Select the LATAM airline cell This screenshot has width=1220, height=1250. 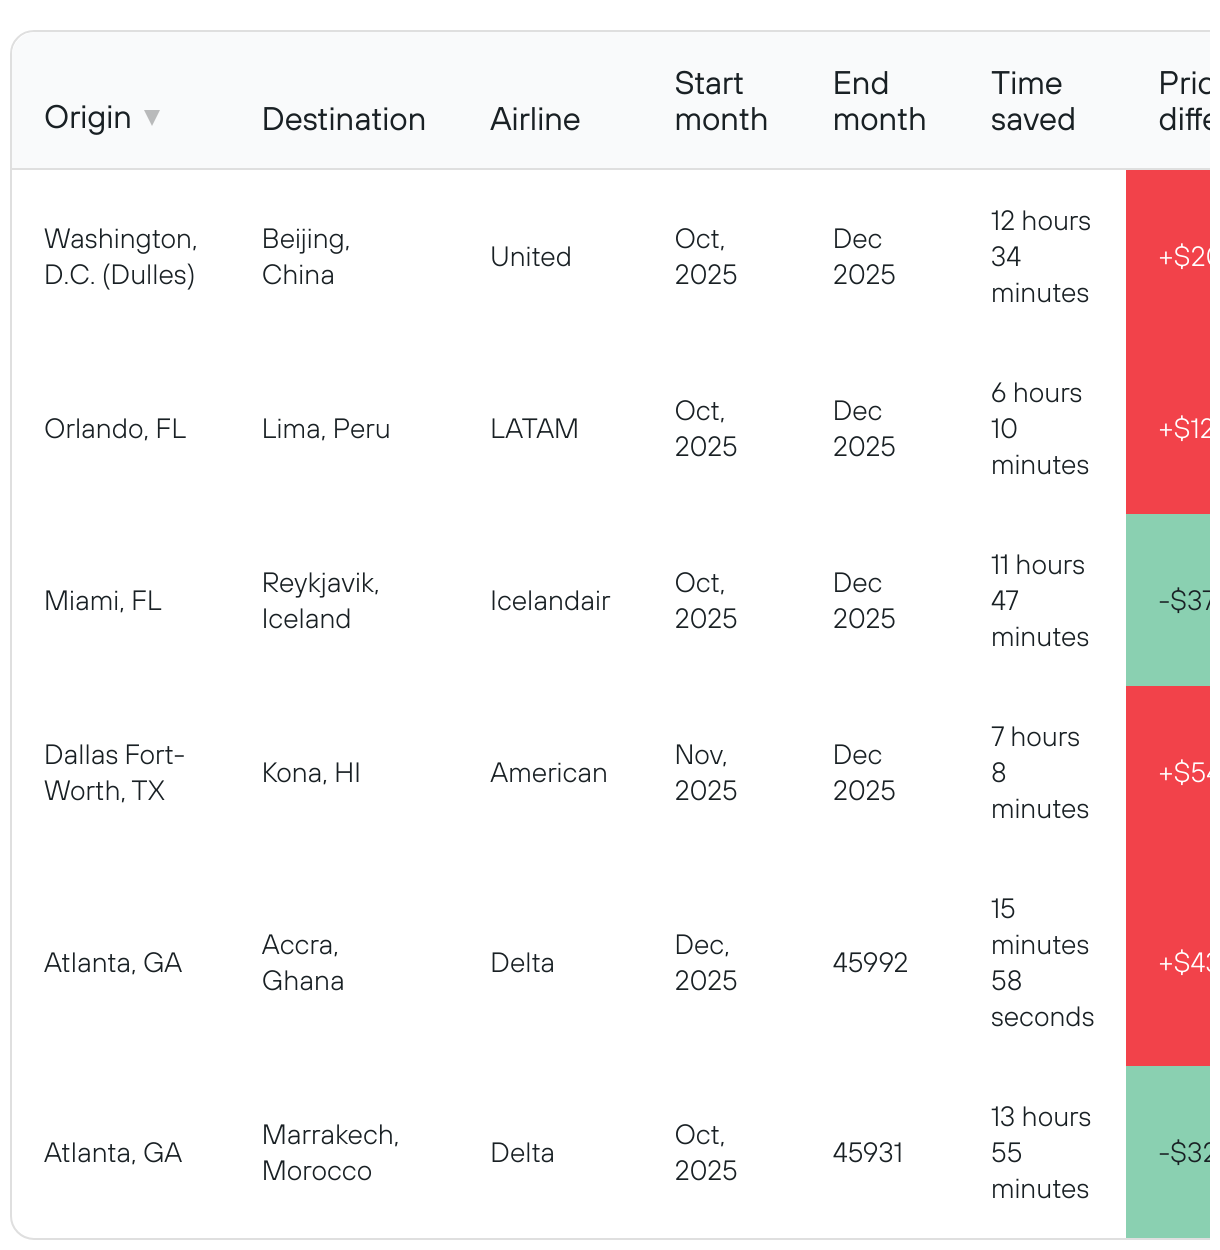coord(534,429)
